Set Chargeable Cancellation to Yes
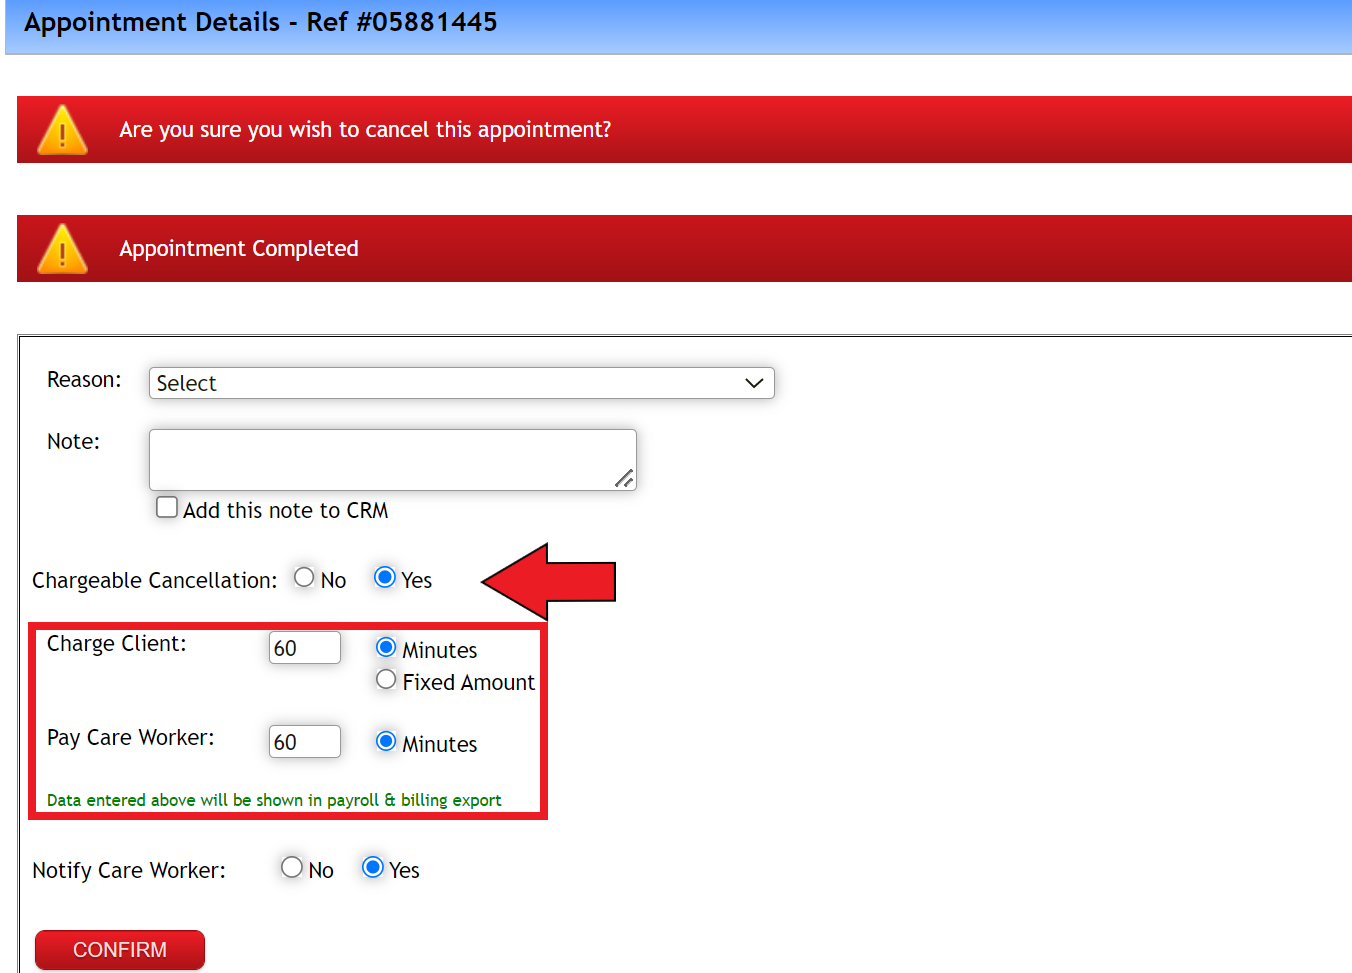Image resolution: width=1352 pixels, height=973 pixels. 385,578
